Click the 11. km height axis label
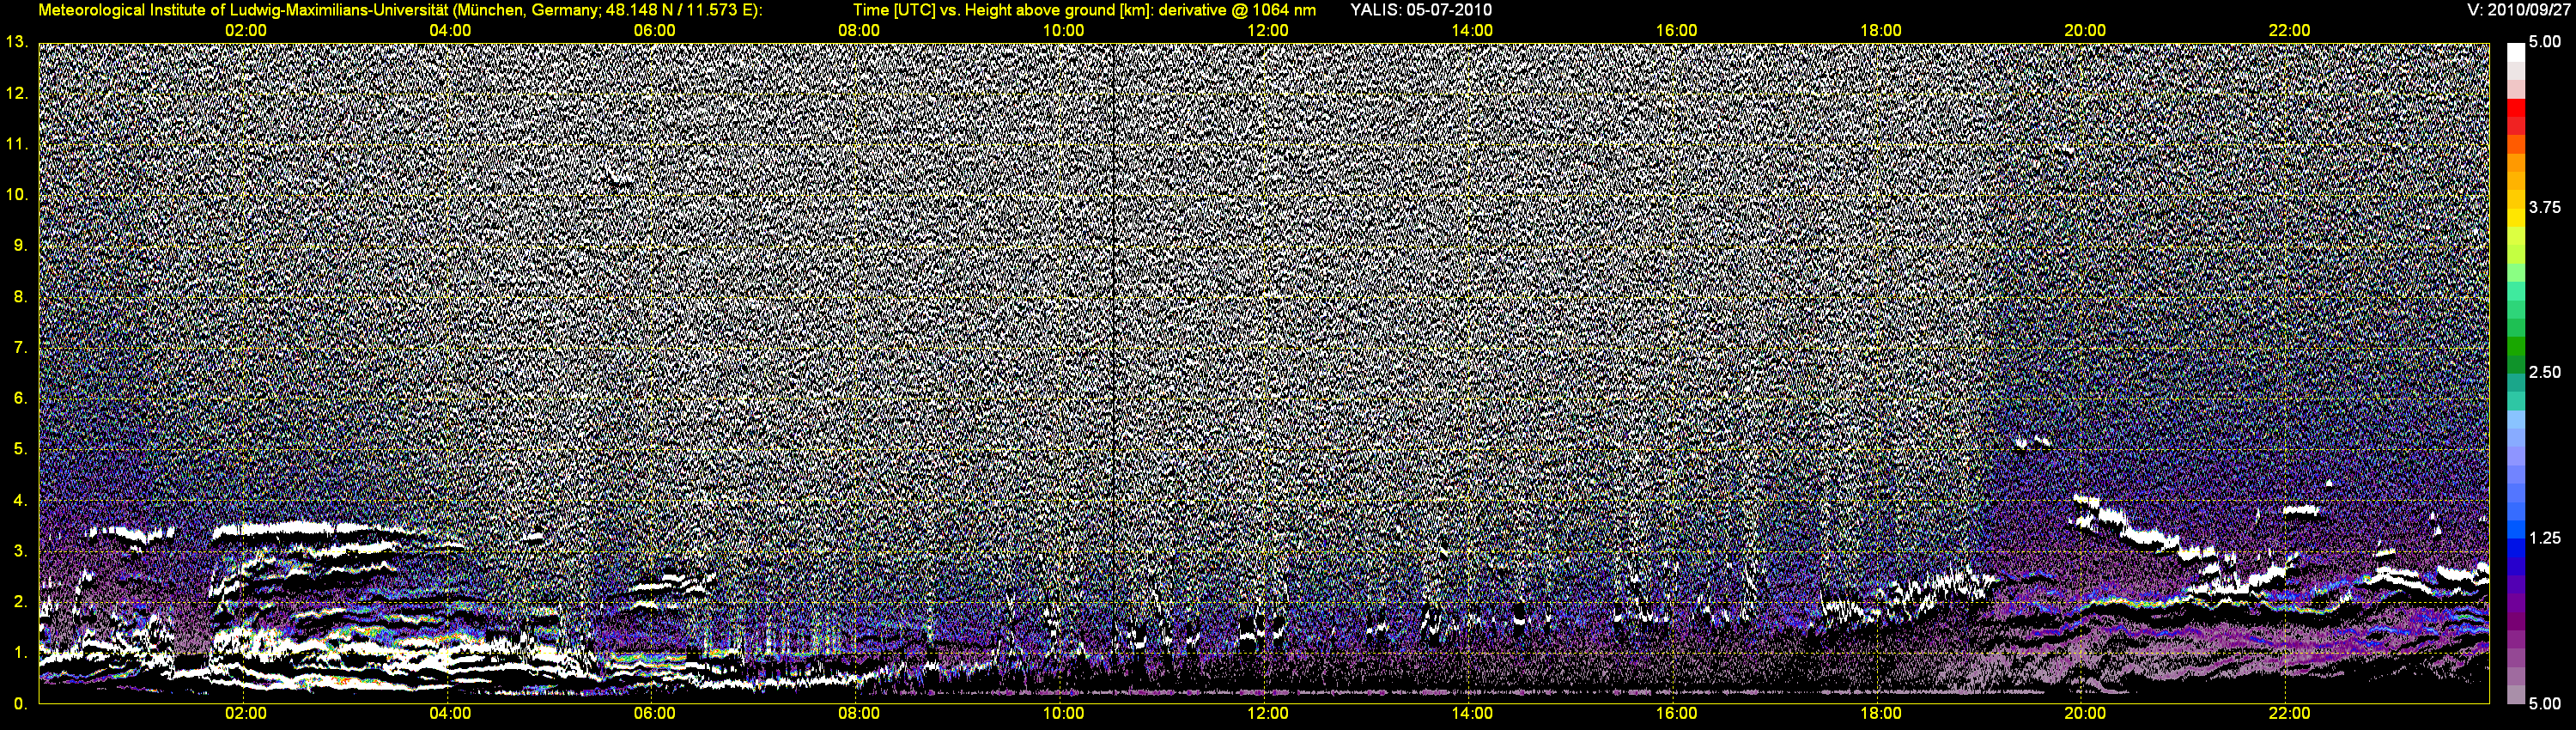Viewport: 2576px width, 730px height. pyautogui.click(x=16, y=144)
